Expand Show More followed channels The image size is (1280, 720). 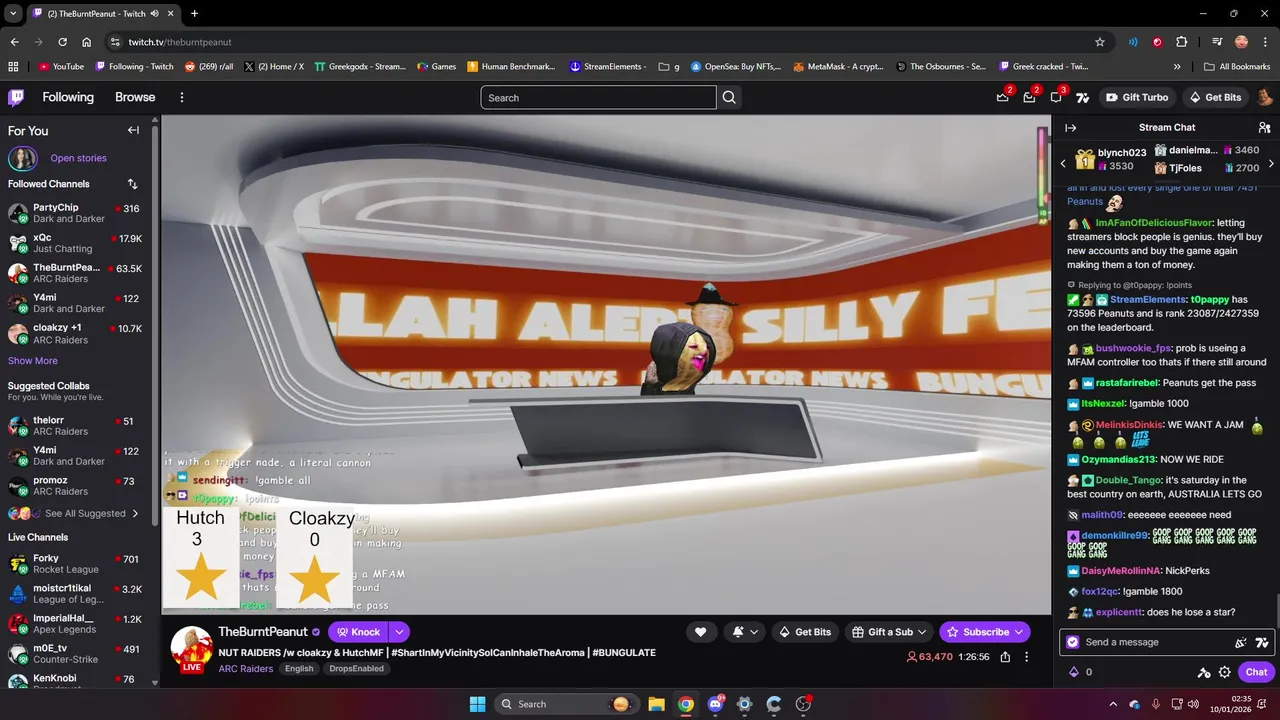pyautogui.click(x=33, y=361)
